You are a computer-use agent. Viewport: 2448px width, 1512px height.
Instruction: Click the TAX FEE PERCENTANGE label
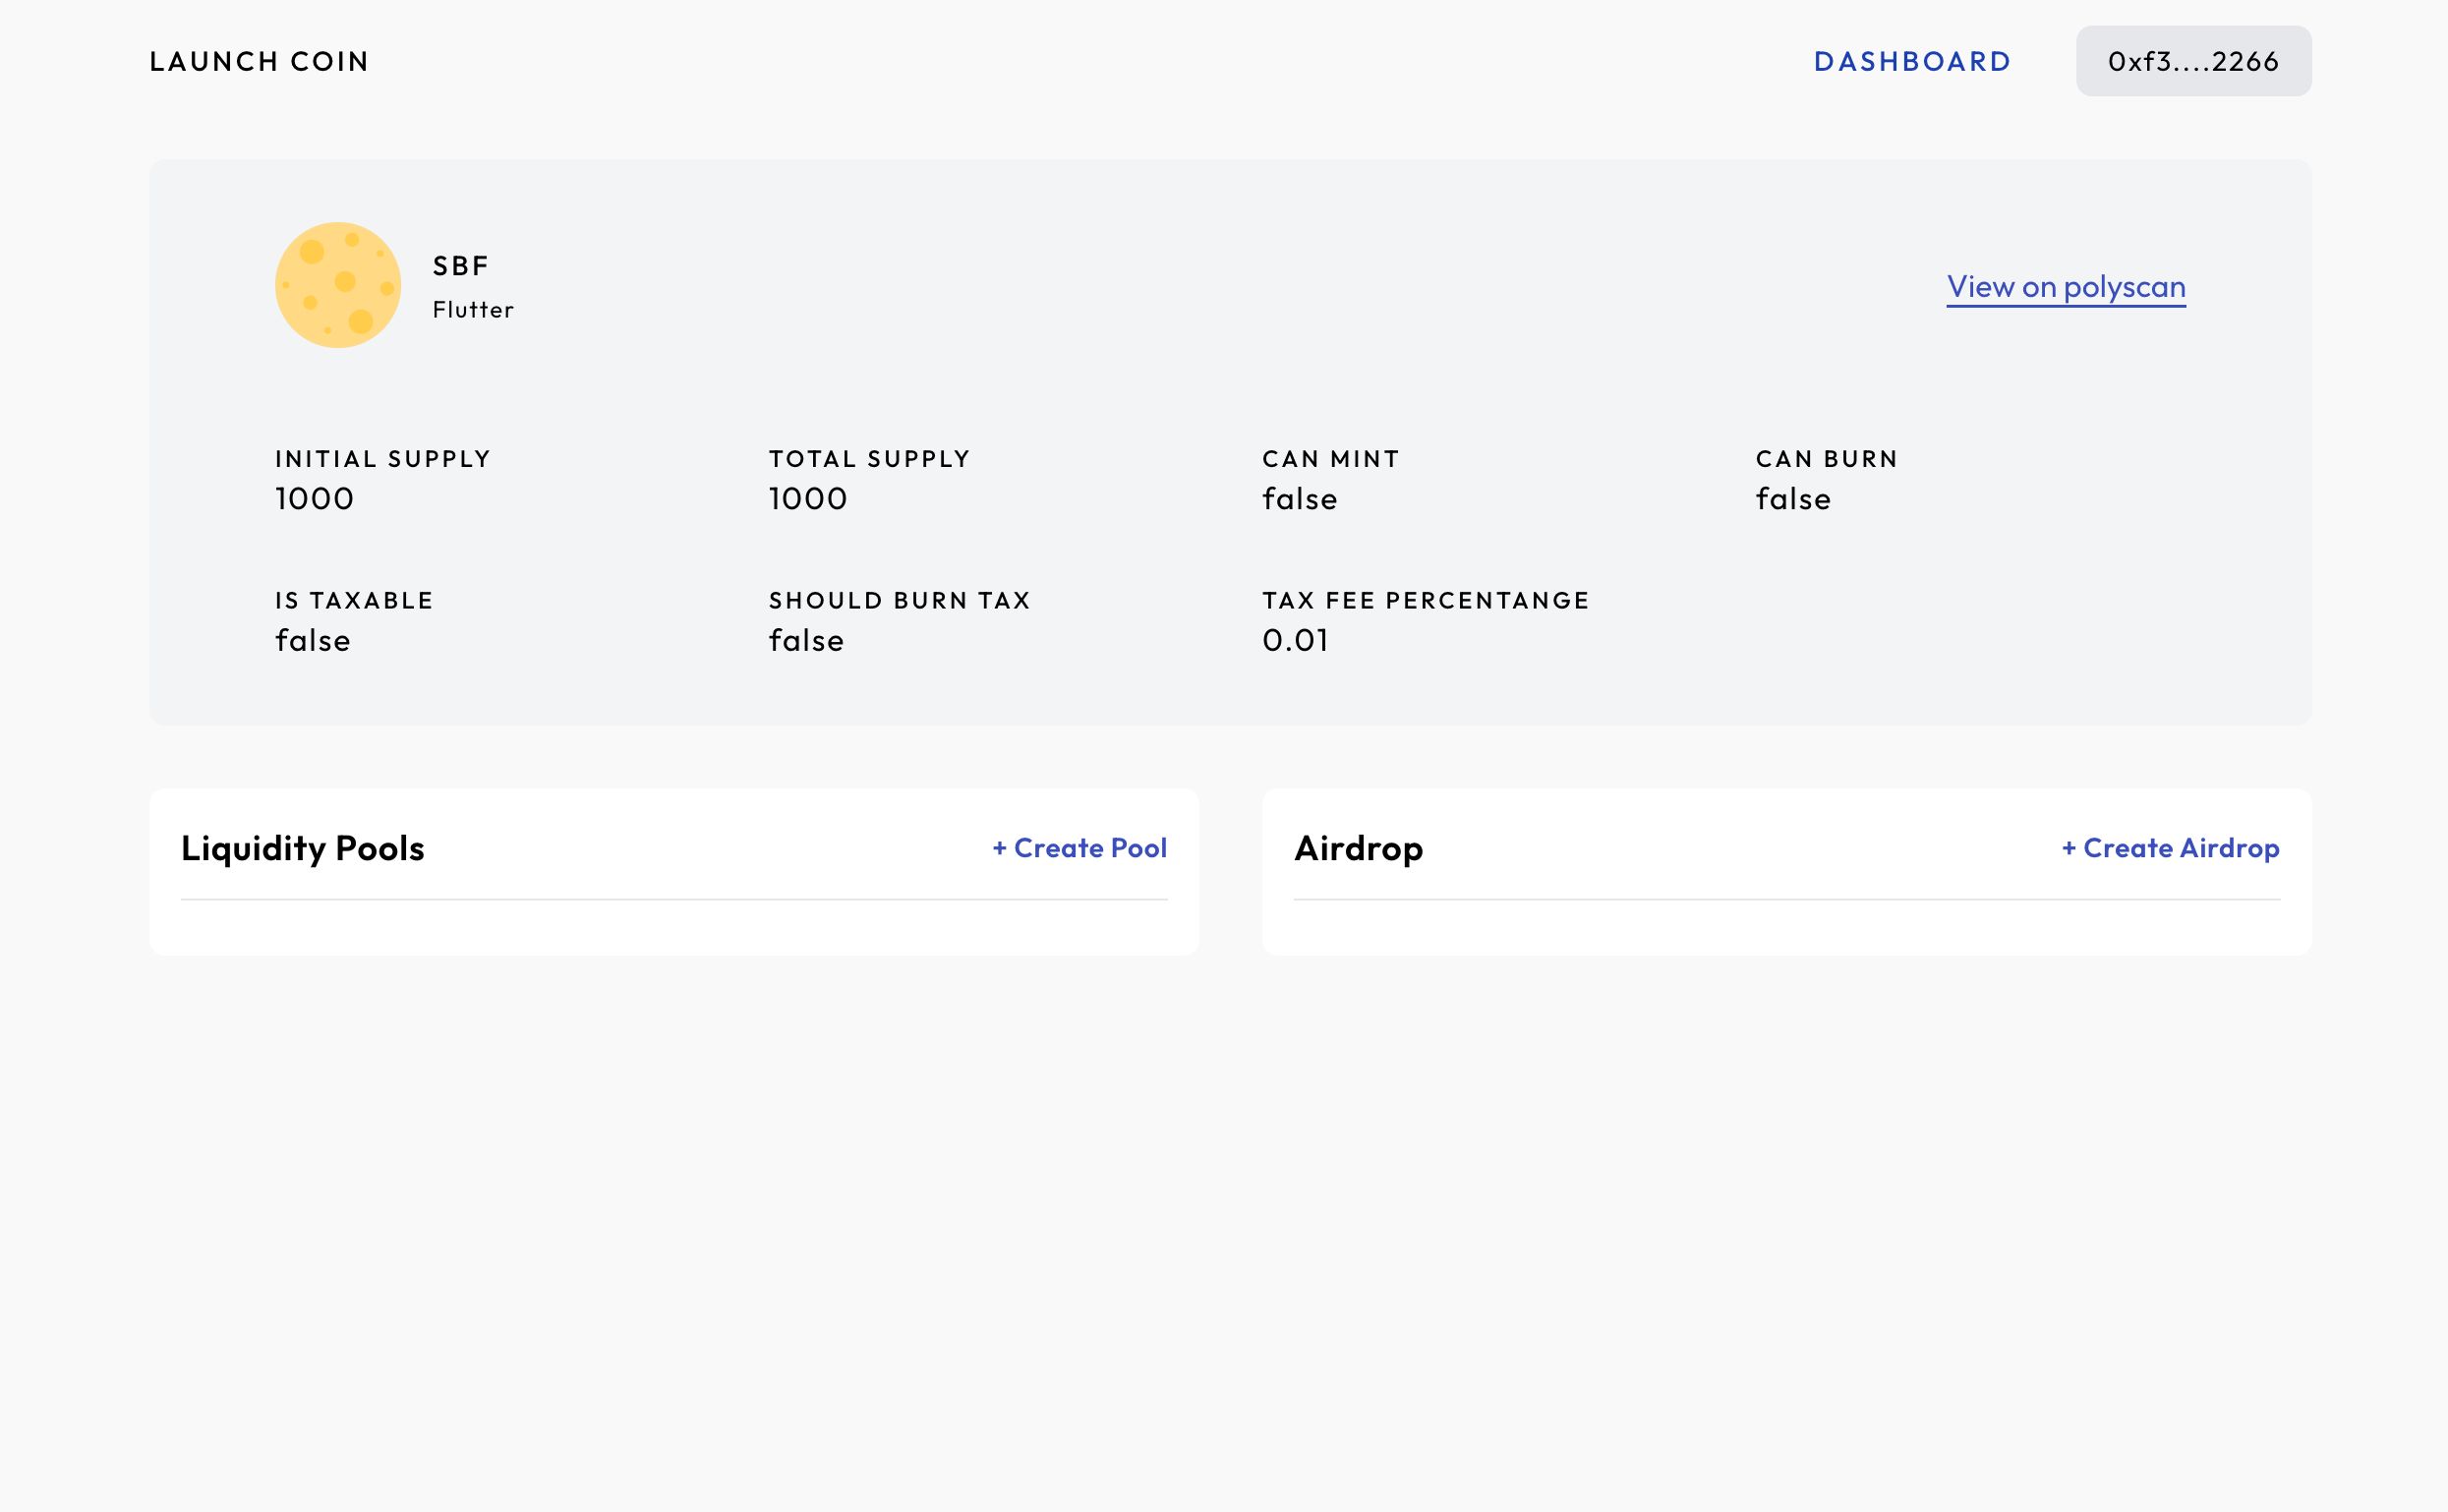tap(1425, 601)
